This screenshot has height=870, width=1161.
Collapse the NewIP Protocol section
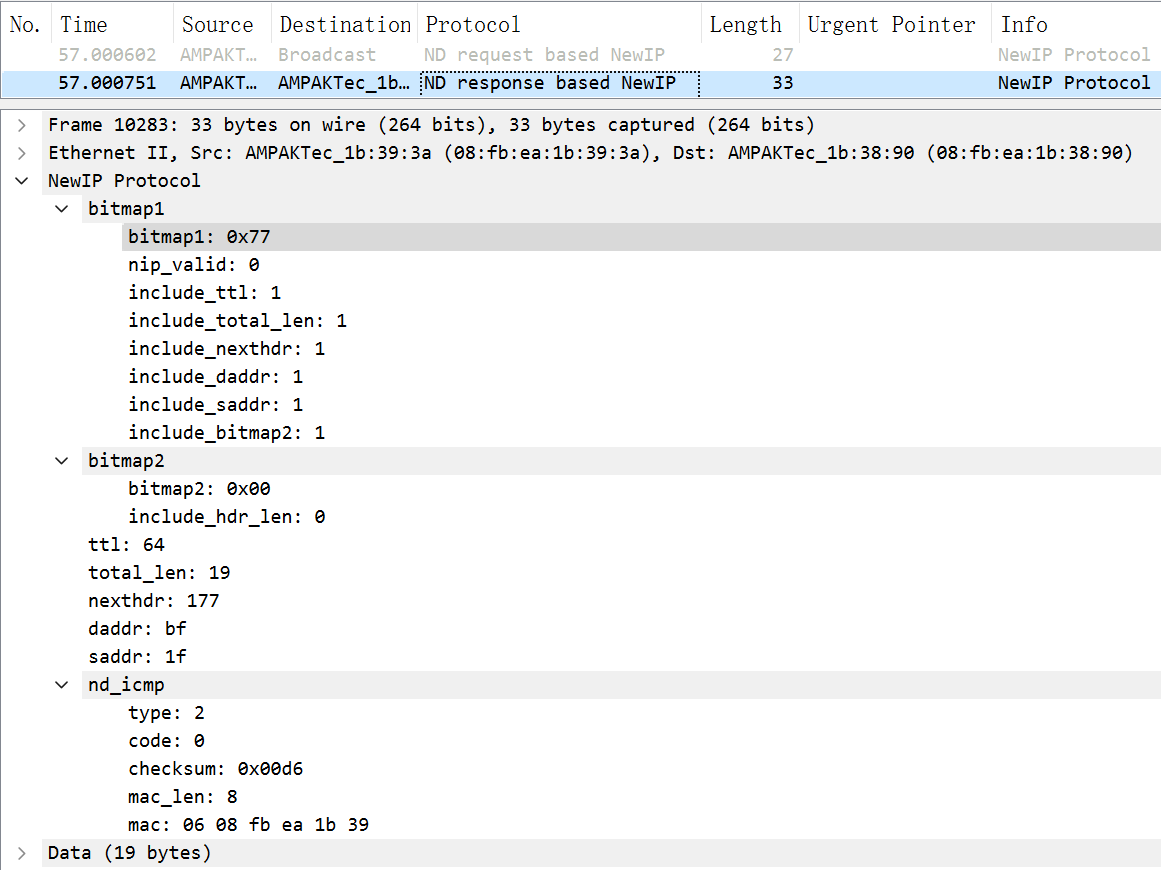tap(22, 181)
